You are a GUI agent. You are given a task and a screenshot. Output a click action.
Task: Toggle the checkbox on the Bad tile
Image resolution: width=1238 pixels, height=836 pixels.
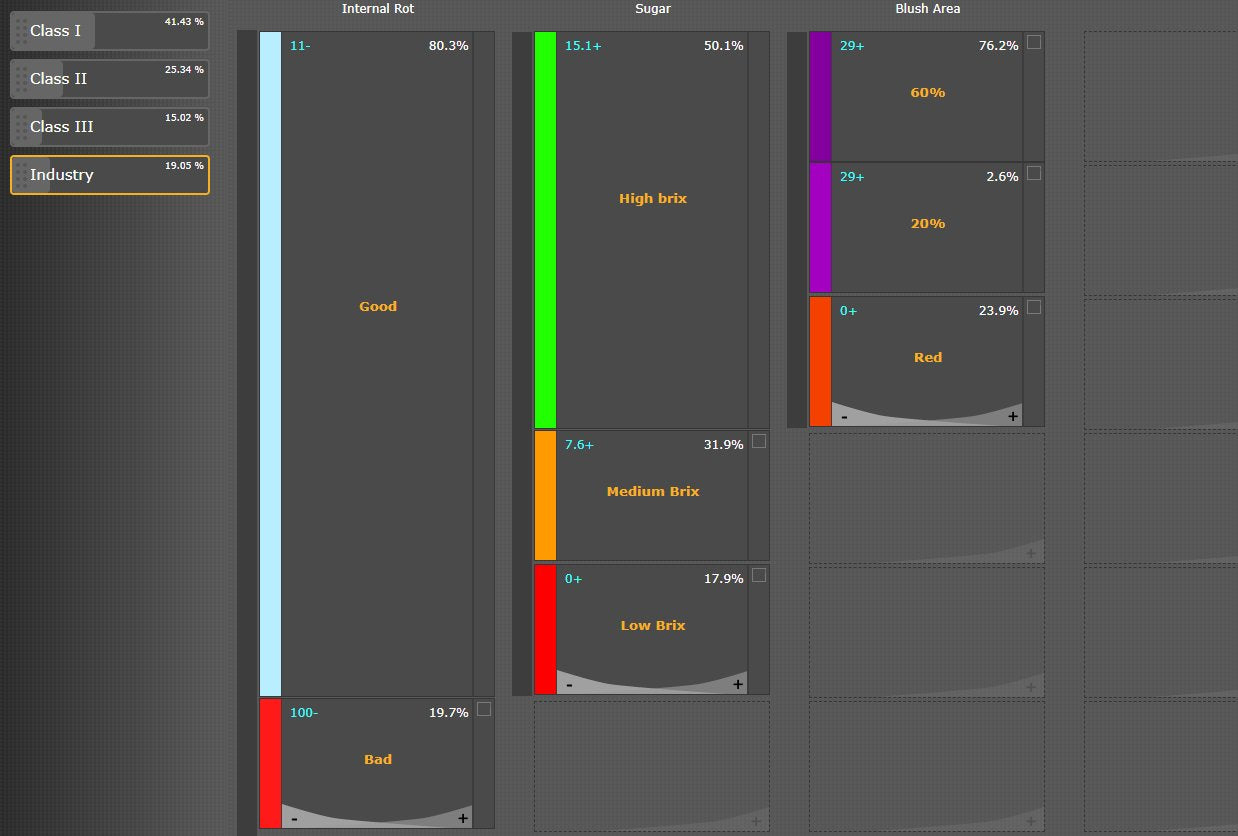484,709
